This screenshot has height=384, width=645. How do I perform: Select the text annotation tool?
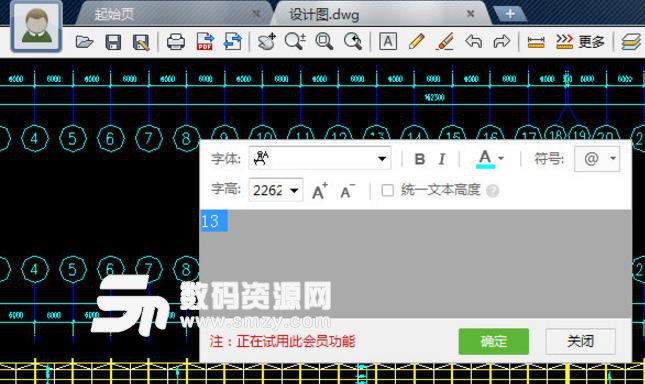tap(388, 42)
